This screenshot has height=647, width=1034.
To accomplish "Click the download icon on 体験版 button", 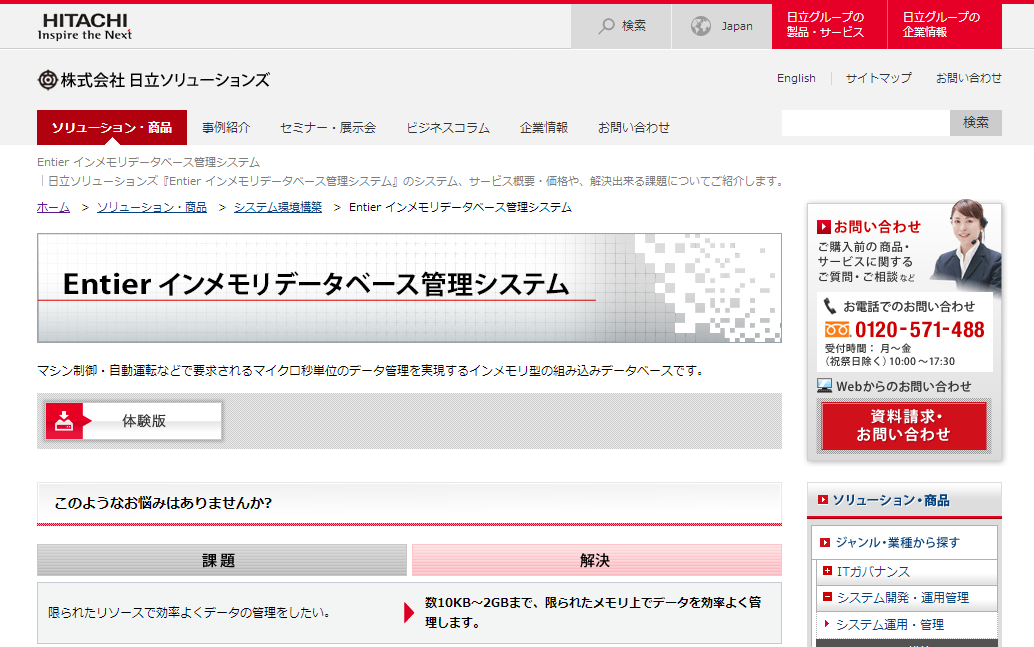I will pos(64,421).
